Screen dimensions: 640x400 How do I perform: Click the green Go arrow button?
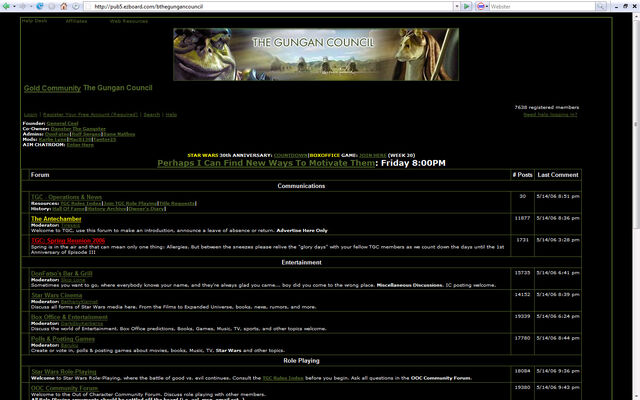(467, 6)
